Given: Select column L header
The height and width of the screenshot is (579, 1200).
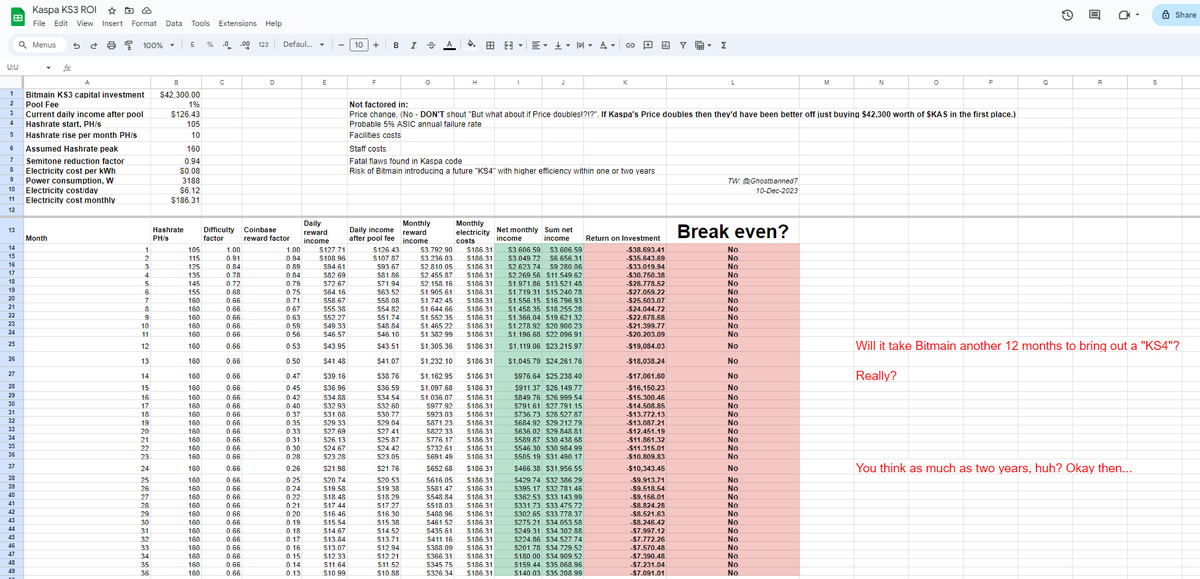Looking at the screenshot, I should point(733,83).
